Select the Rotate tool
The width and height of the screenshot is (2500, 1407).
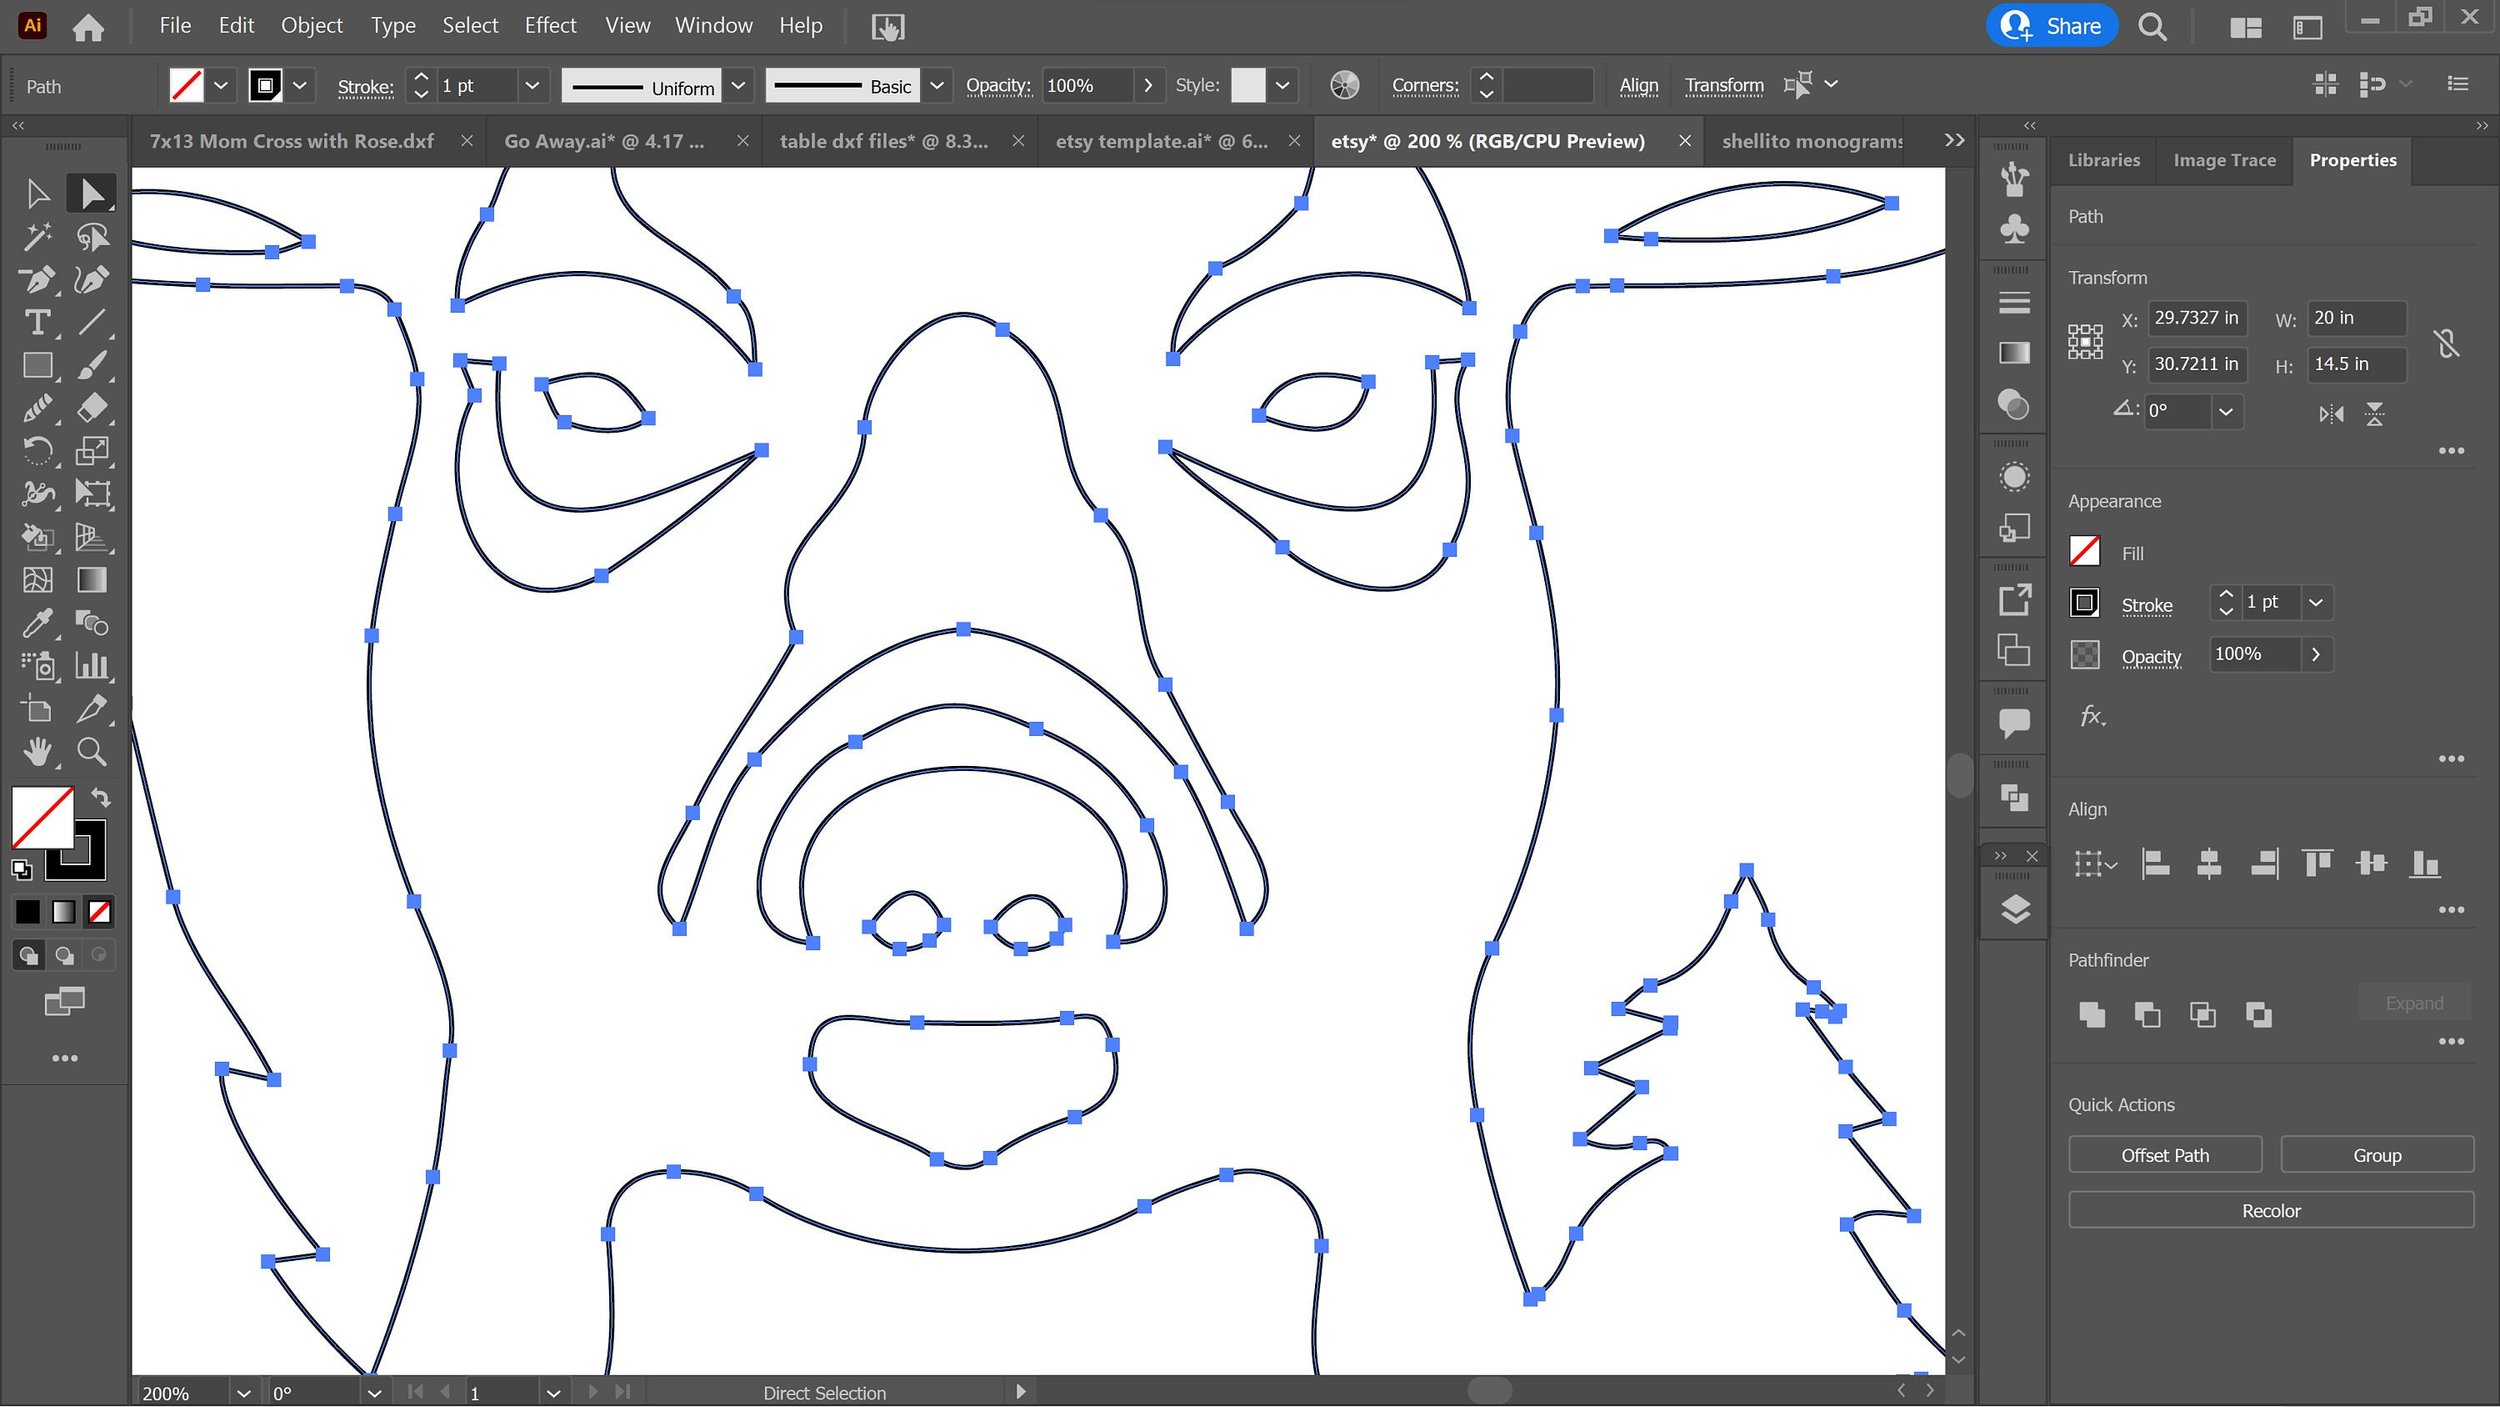[37, 451]
